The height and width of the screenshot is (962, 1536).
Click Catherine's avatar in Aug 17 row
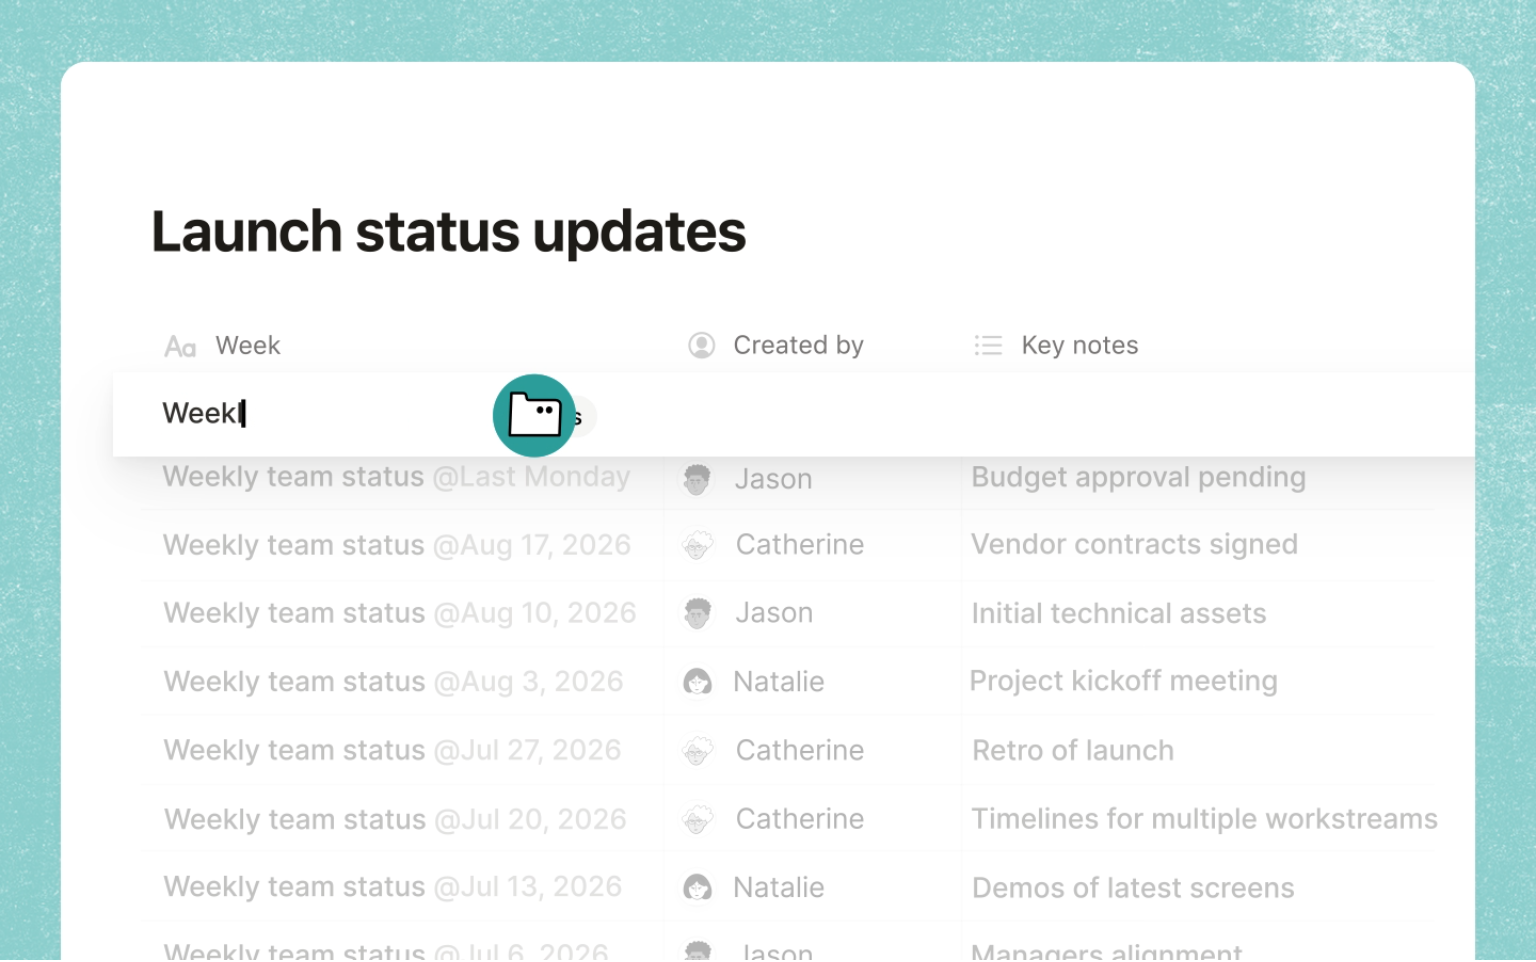pyautogui.click(x=697, y=546)
